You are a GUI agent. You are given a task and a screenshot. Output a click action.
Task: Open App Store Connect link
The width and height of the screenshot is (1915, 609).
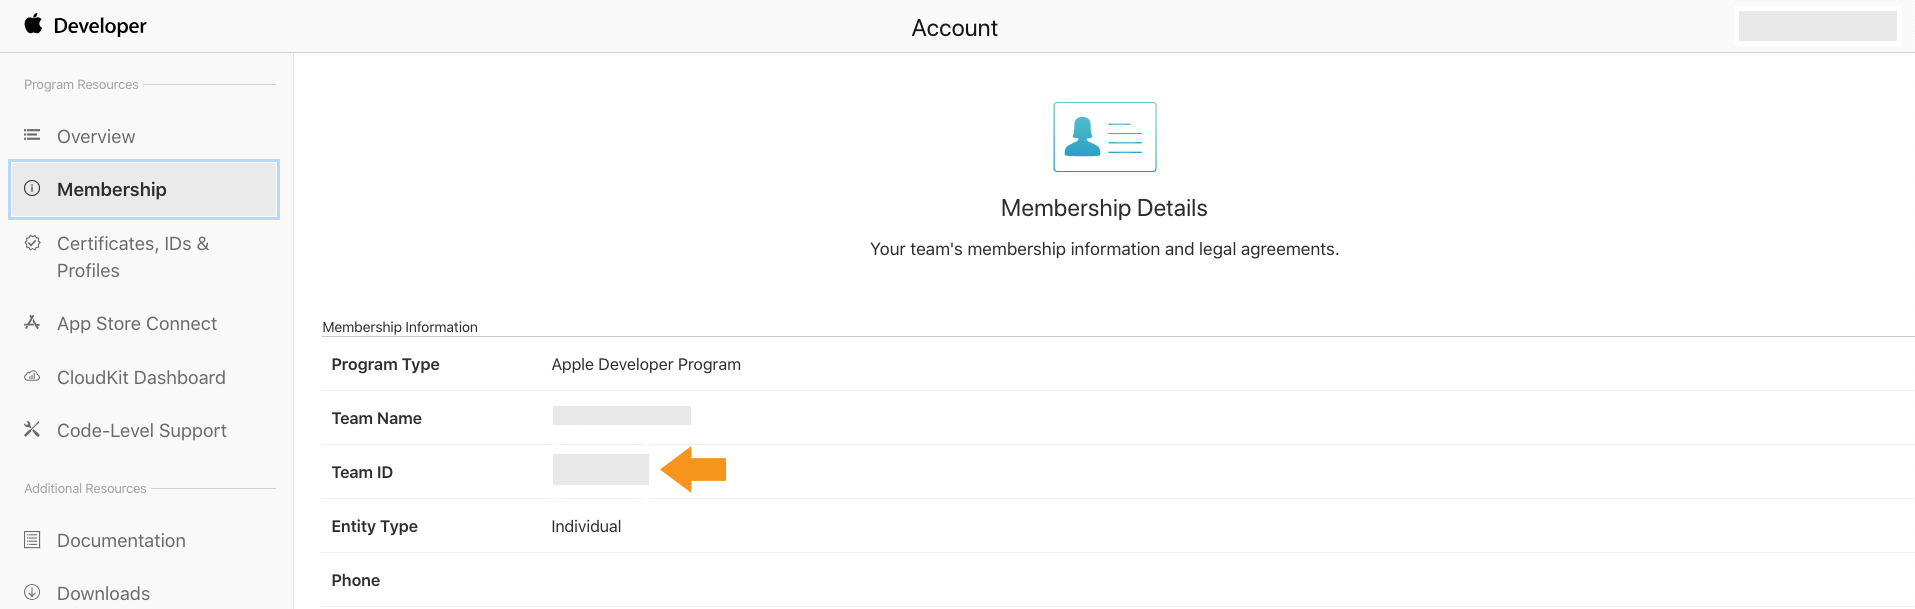tap(137, 324)
